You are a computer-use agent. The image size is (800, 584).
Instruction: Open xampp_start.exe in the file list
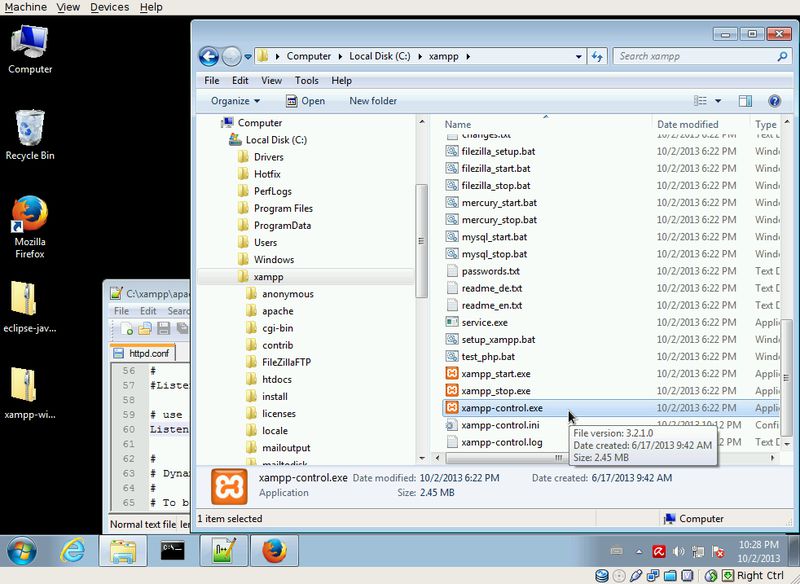[495, 373]
